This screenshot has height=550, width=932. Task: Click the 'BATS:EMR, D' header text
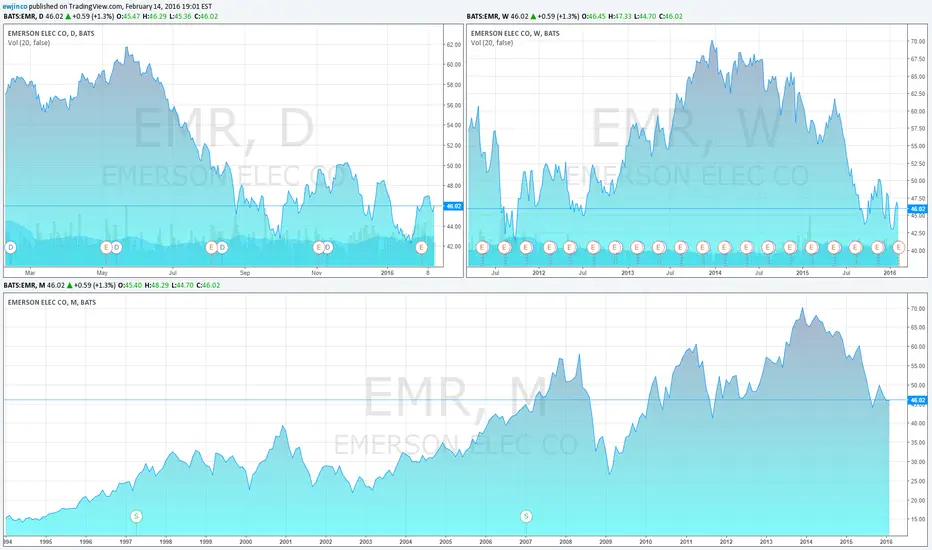pyautogui.click(x=24, y=16)
